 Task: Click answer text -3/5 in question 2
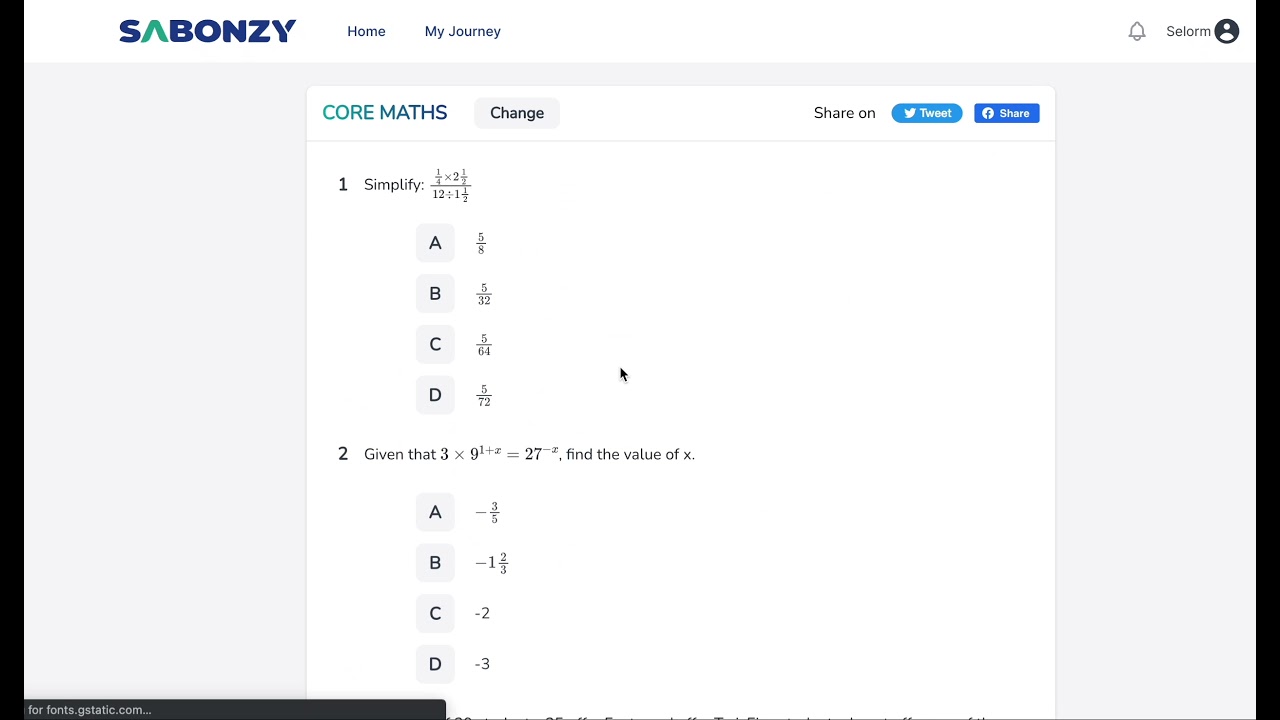pyautogui.click(x=487, y=513)
